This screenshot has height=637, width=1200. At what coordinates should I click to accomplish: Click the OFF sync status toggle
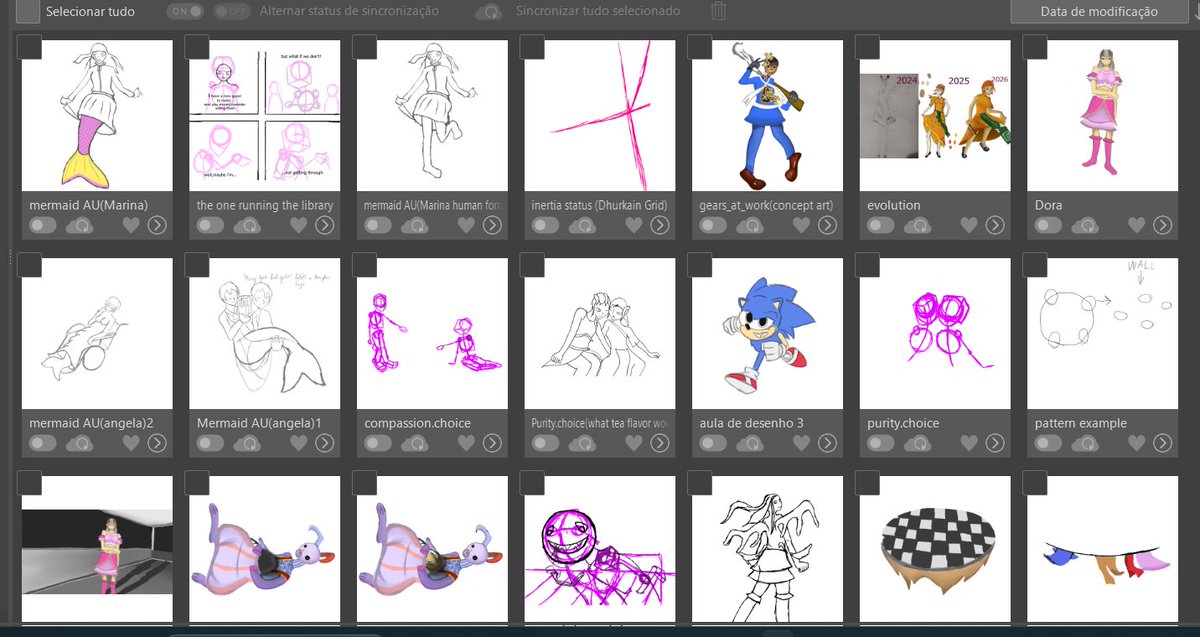[232, 12]
